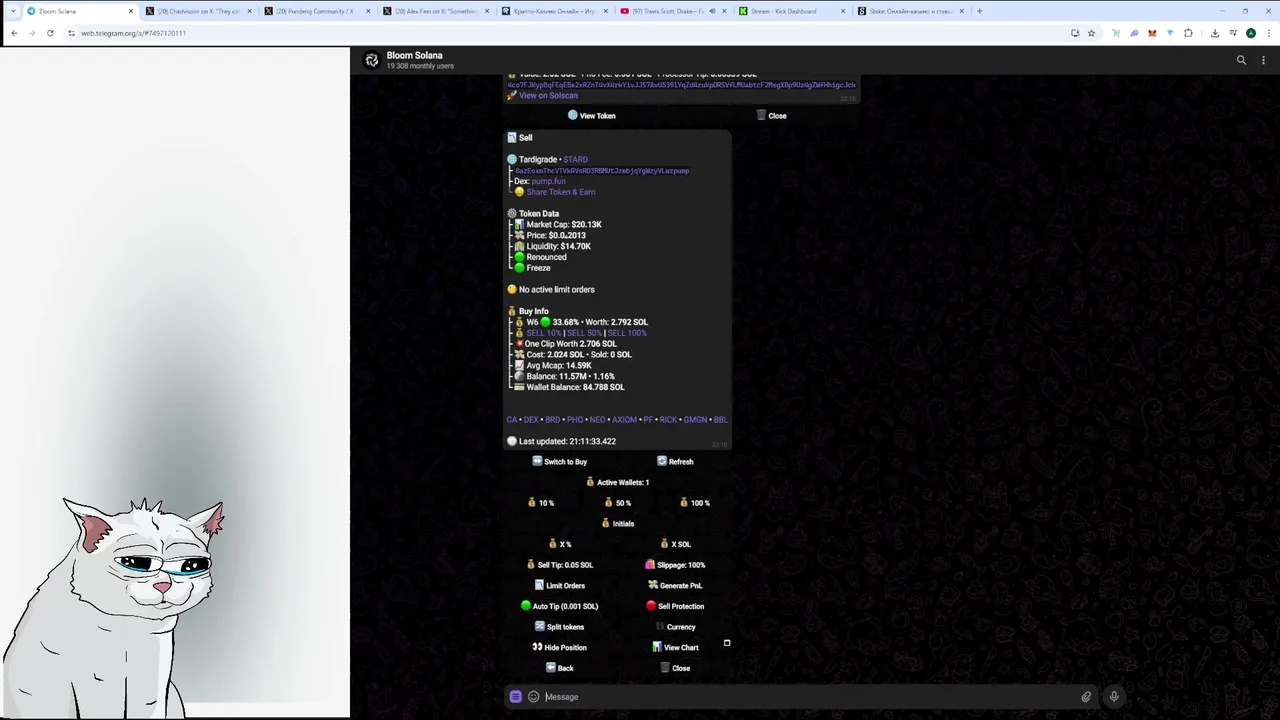Click the View Token button
Viewport: 1280px width, 720px height.
coord(591,116)
